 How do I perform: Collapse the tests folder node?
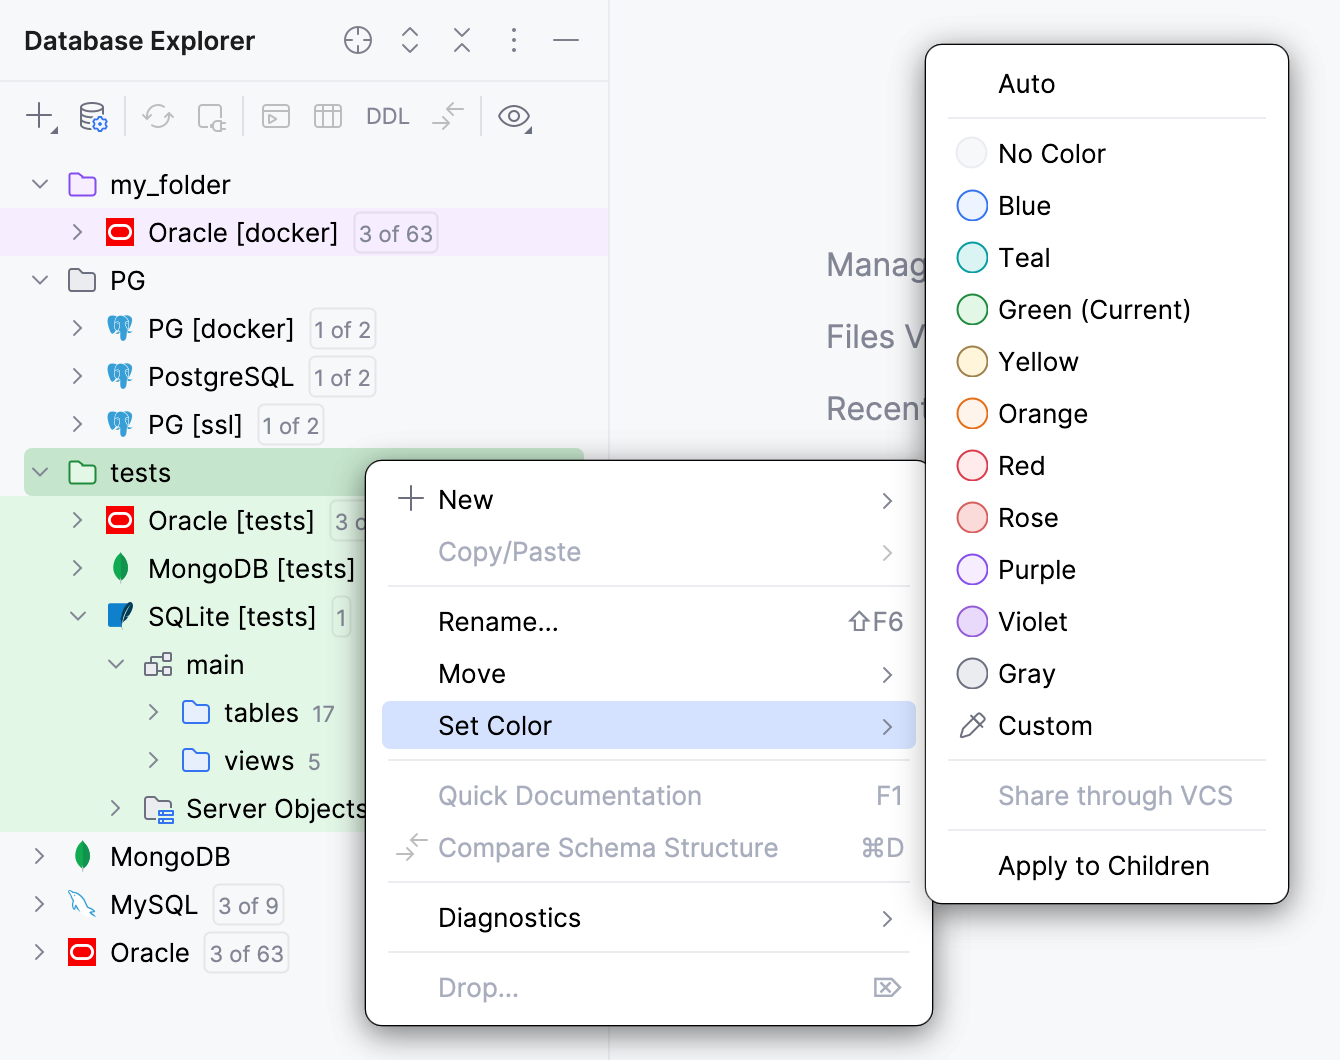(40, 472)
